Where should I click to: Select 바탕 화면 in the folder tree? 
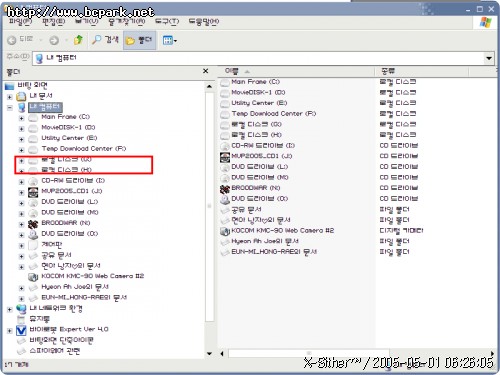(32, 85)
